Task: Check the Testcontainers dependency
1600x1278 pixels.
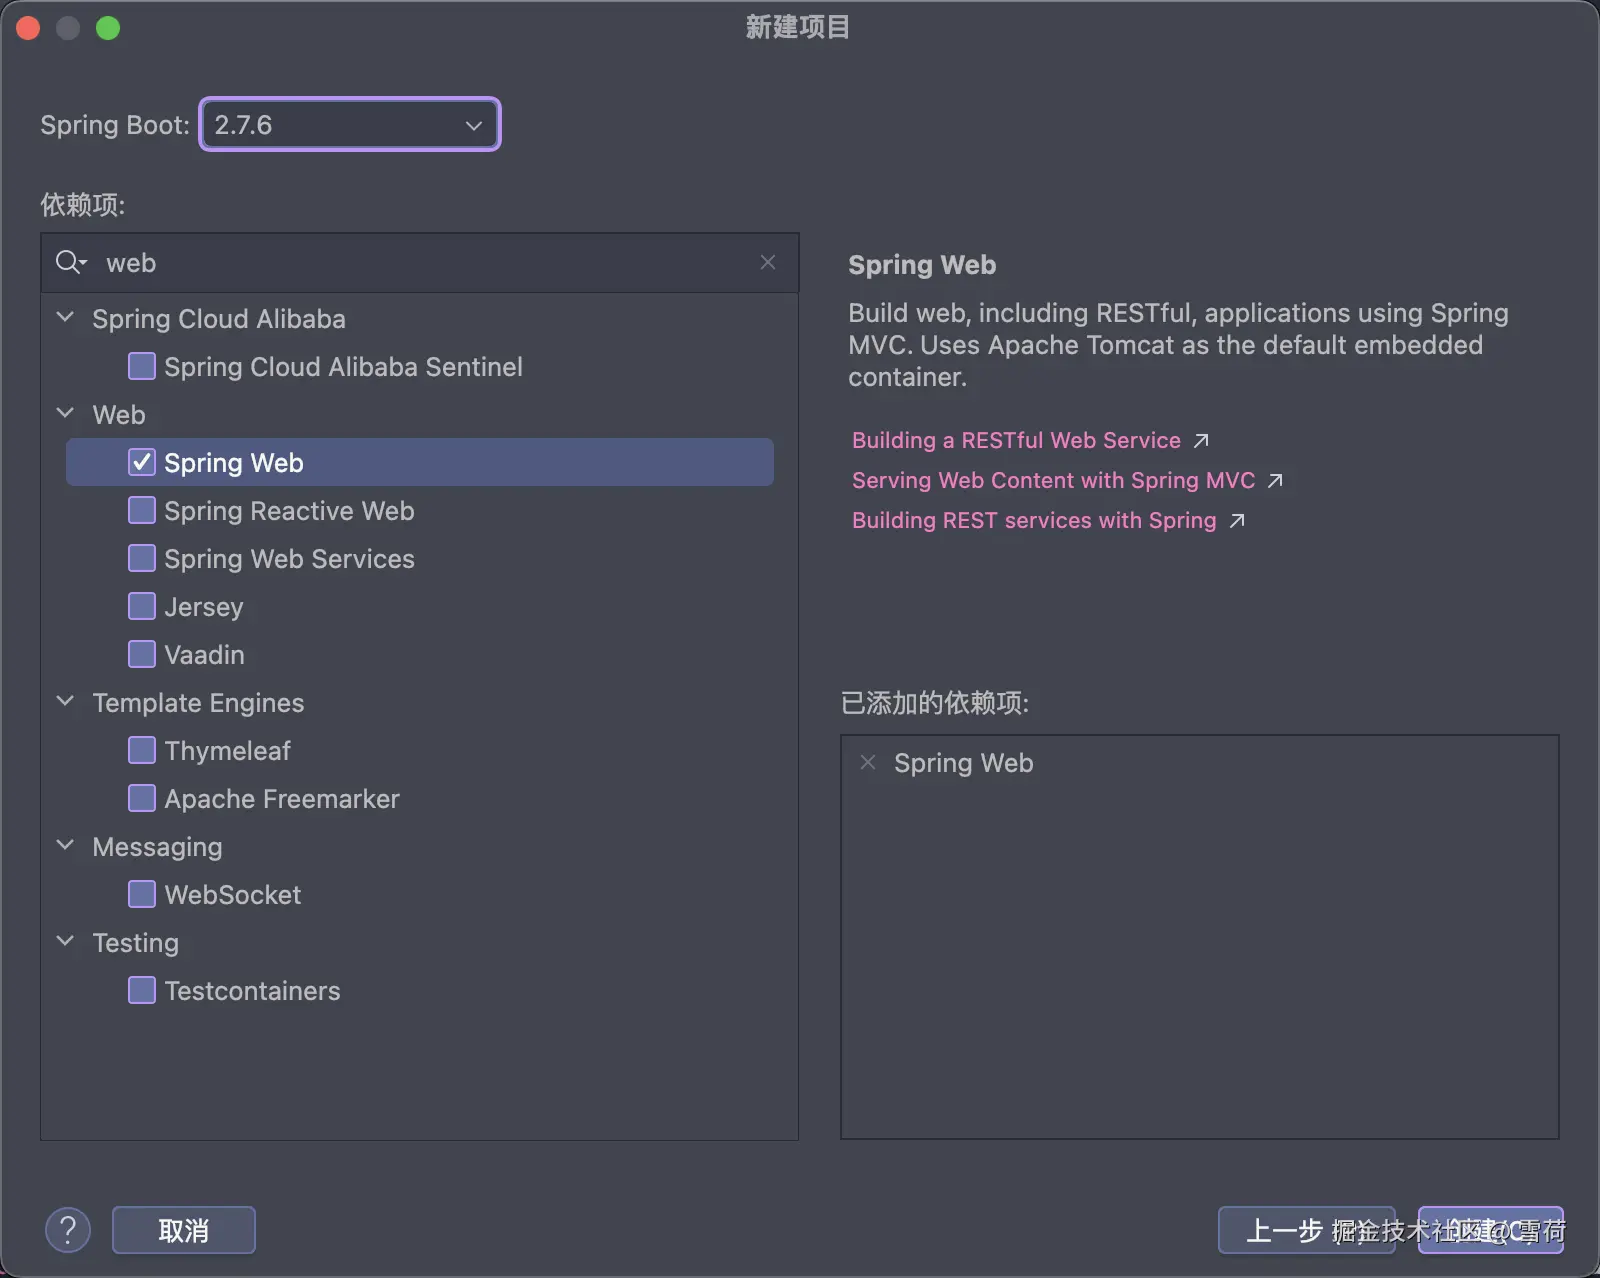Action: point(142,990)
